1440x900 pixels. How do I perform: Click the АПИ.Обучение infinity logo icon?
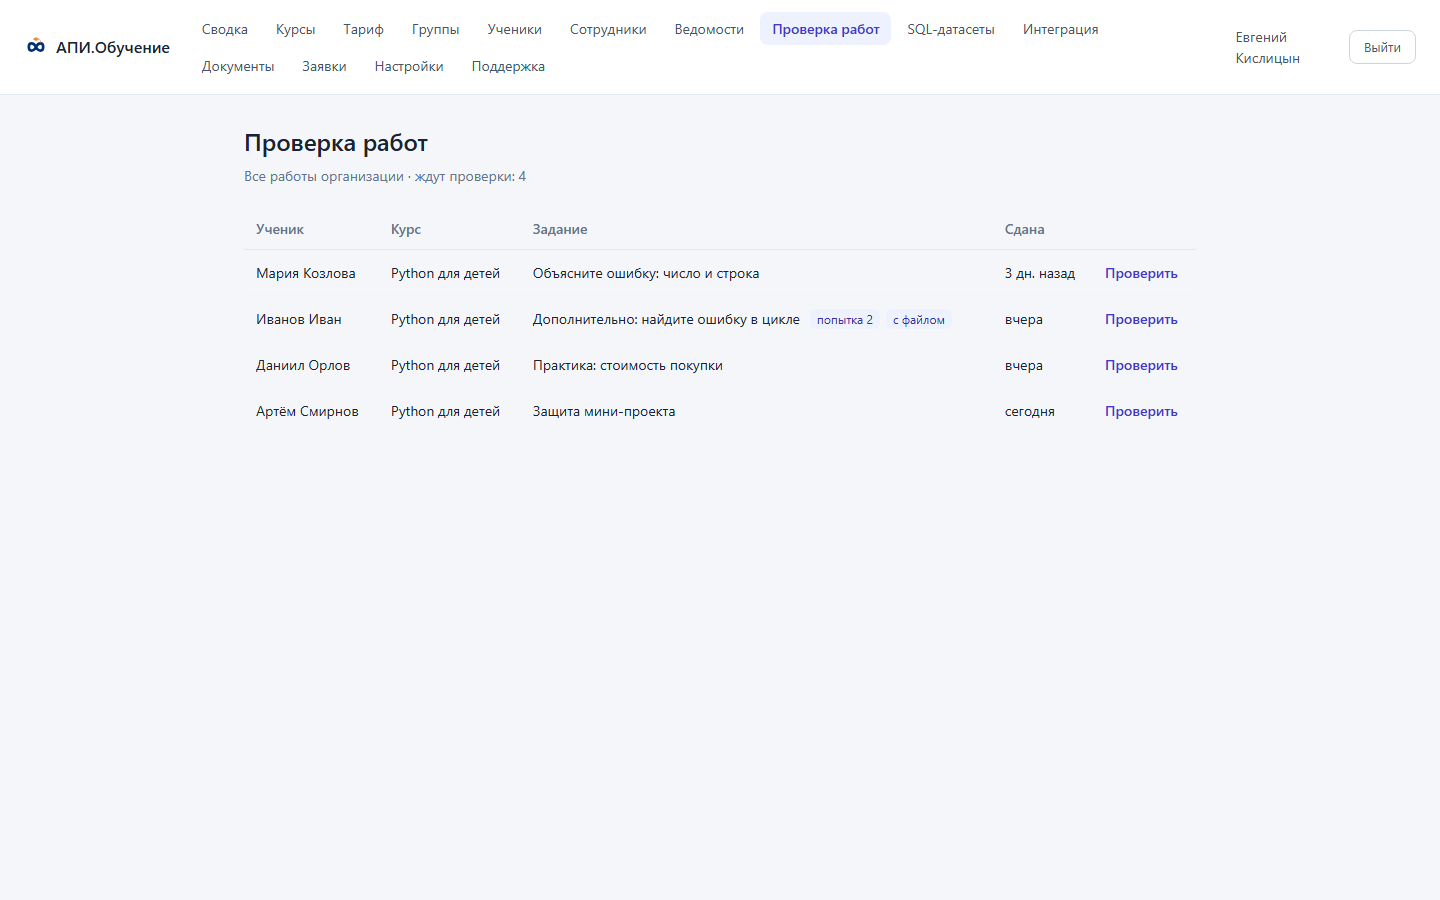(36, 46)
